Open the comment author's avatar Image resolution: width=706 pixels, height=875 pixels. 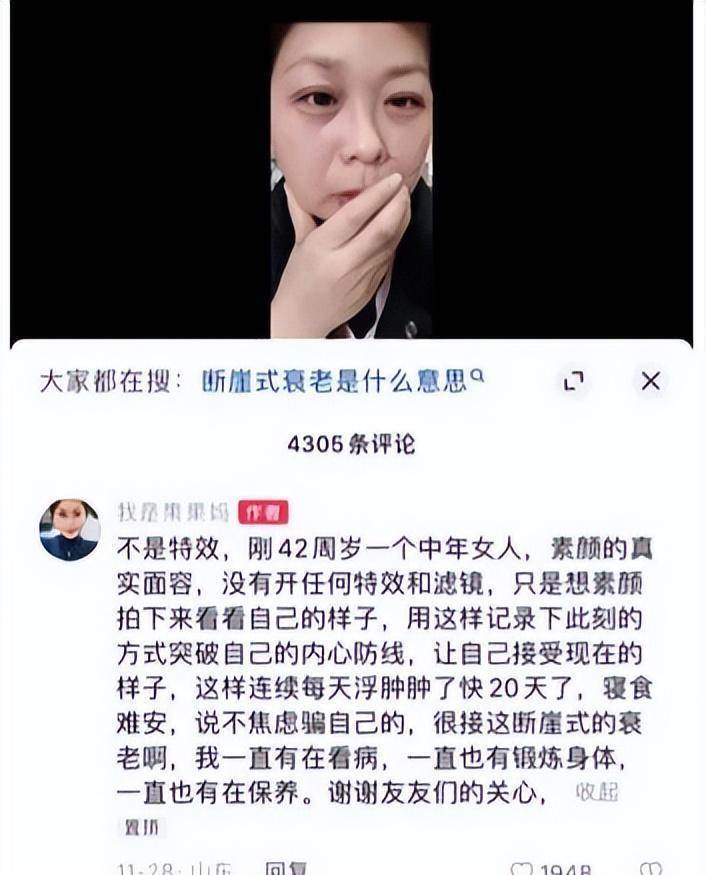70,530
